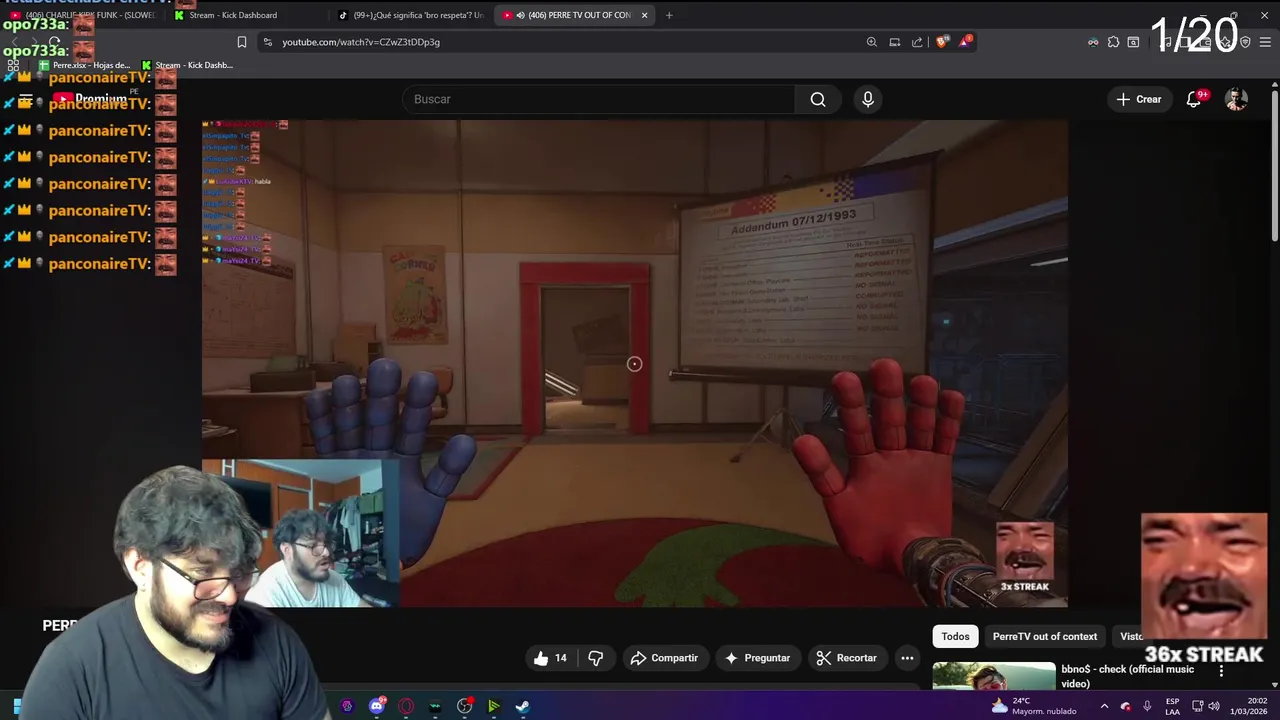Open Brave VPN shield icon
This screenshot has width=1280, height=720.
tap(1245, 42)
